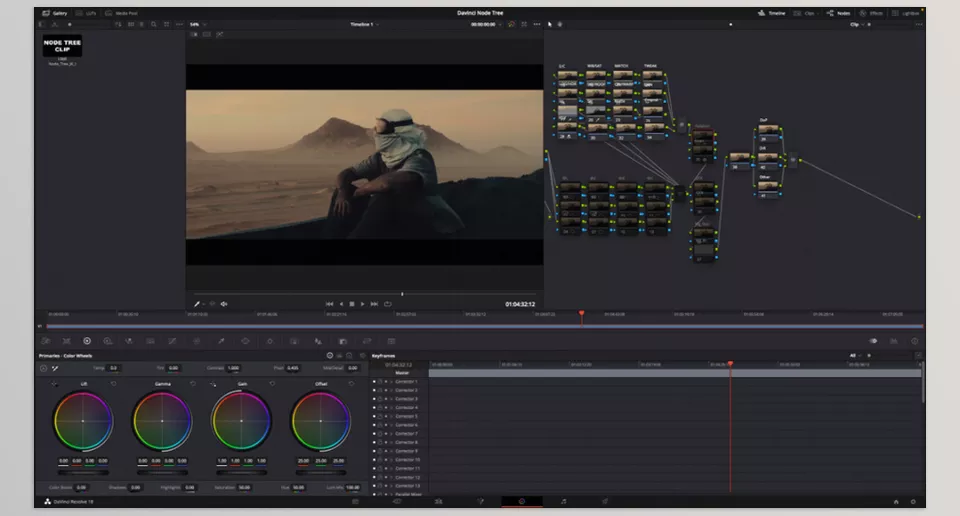Viewport: 960px width, 516px height.
Task: Toggle the keyframe enable for Corrector 3
Action: point(375,399)
